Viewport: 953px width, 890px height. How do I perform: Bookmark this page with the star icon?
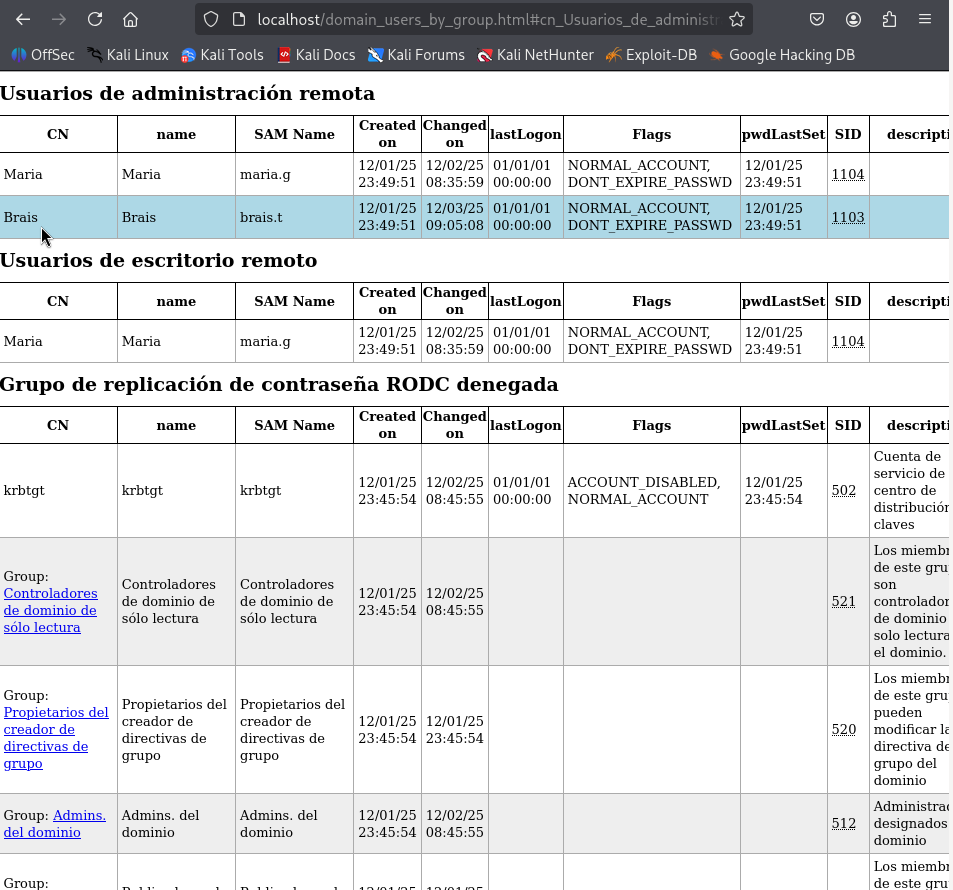(737, 19)
